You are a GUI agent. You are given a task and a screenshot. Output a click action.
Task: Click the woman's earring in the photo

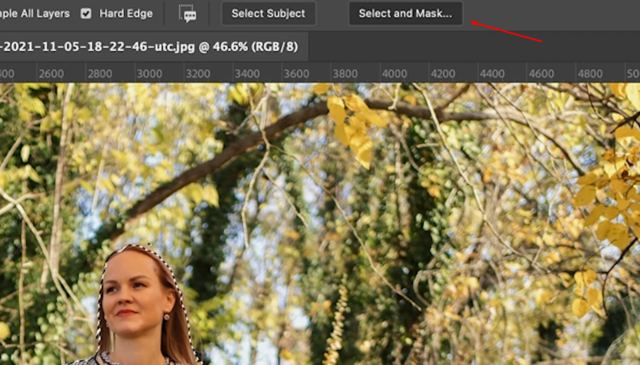click(167, 317)
